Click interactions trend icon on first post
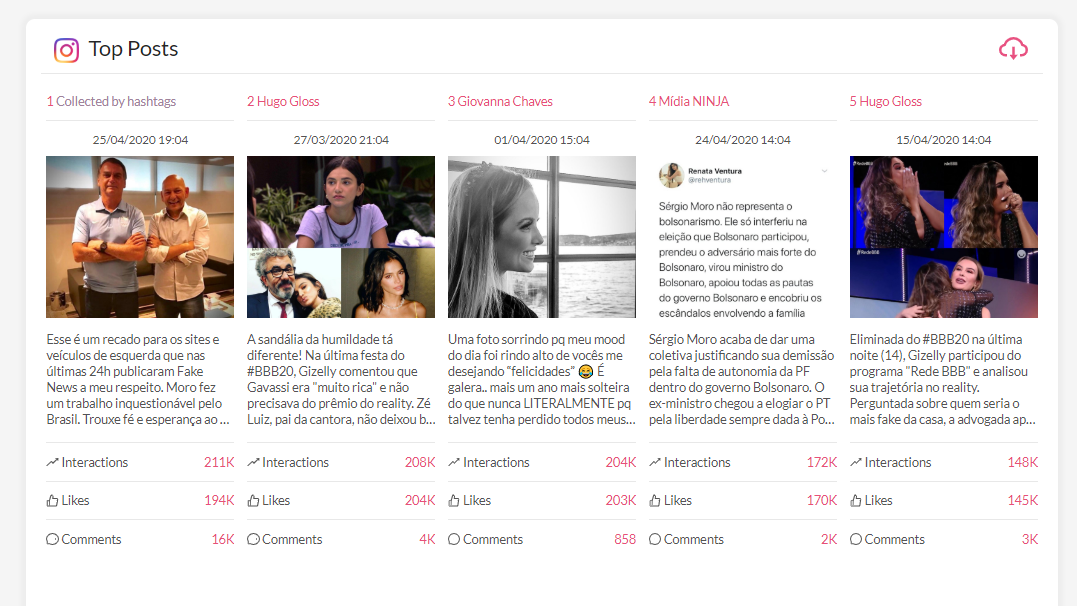This screenshot has height=606, width=1077. [52, 462]
